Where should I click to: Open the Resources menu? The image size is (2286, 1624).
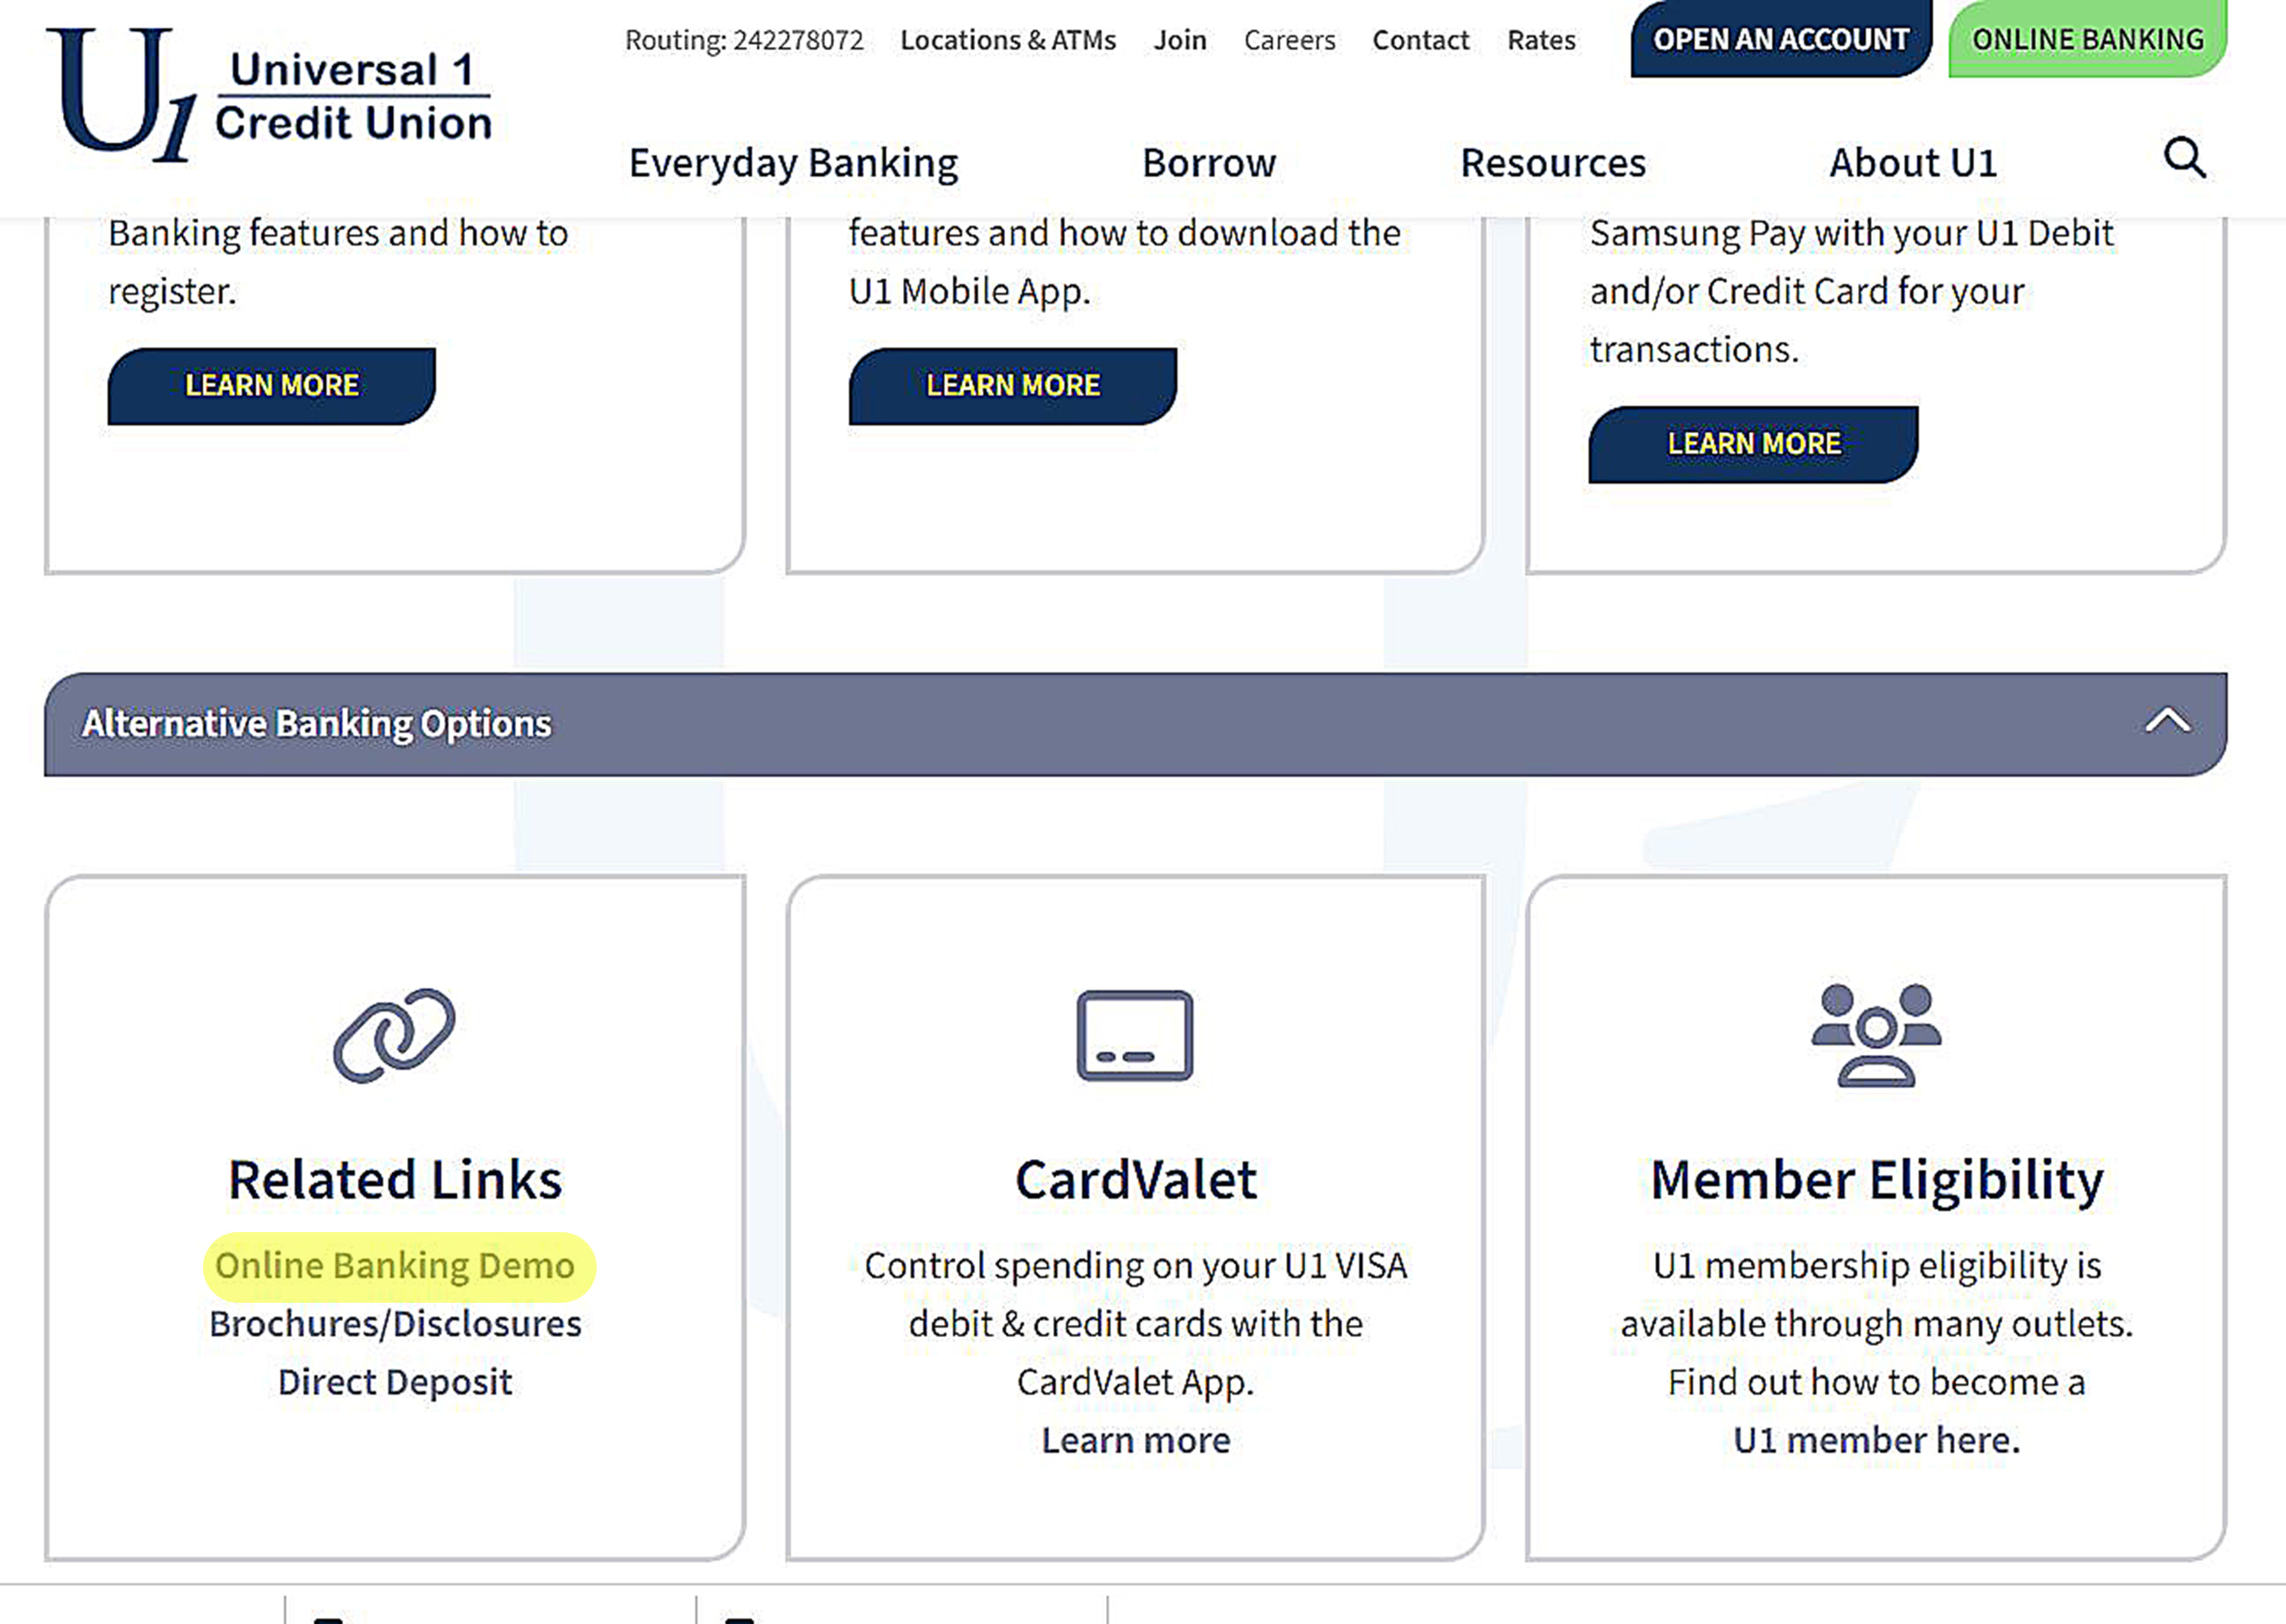point(1553,163)
